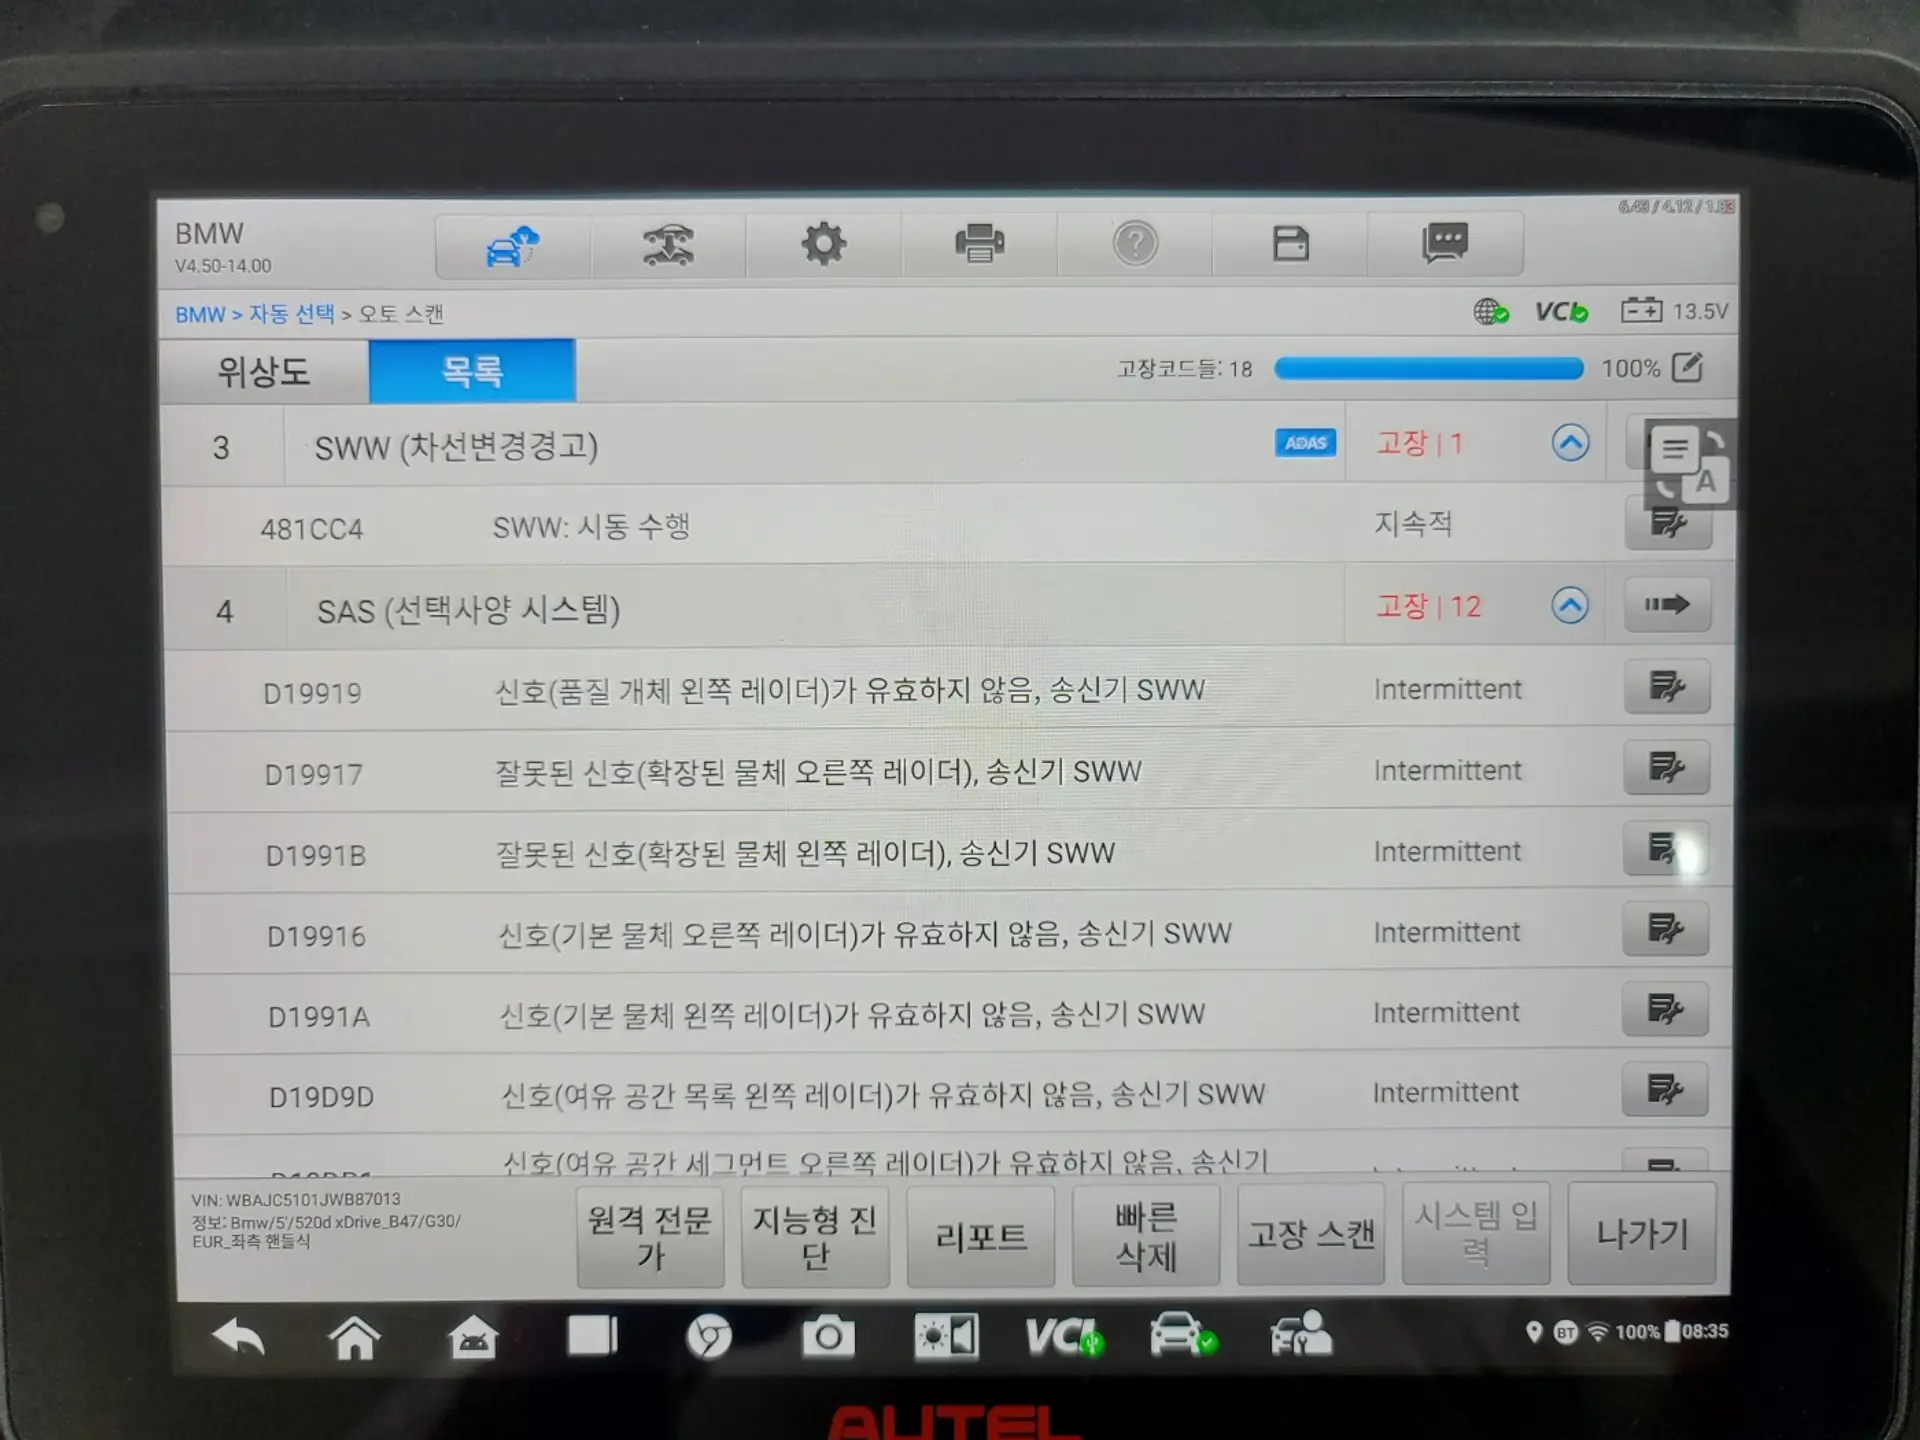Select fault code D19D9D text
1920x1440 pixels.
coord(321,1097)
